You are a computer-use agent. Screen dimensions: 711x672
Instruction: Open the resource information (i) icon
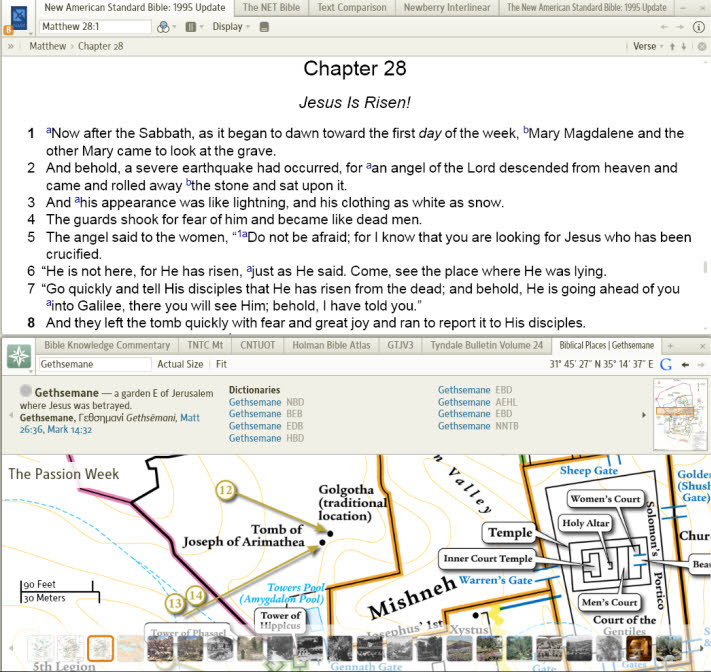point(698,27)
